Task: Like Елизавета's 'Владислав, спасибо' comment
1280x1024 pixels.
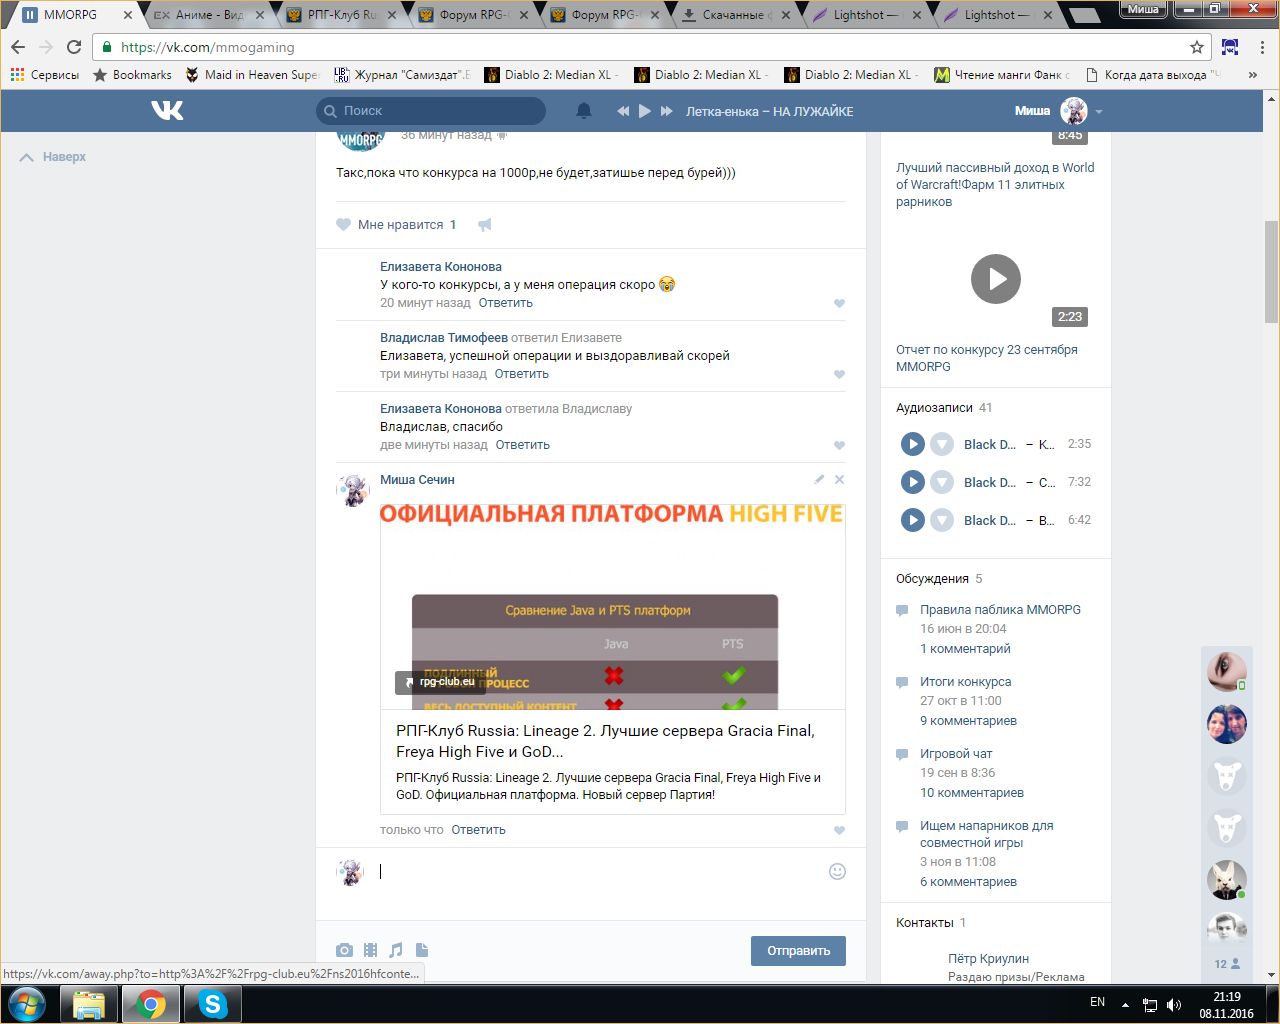Action: click(x=839, y=445)
